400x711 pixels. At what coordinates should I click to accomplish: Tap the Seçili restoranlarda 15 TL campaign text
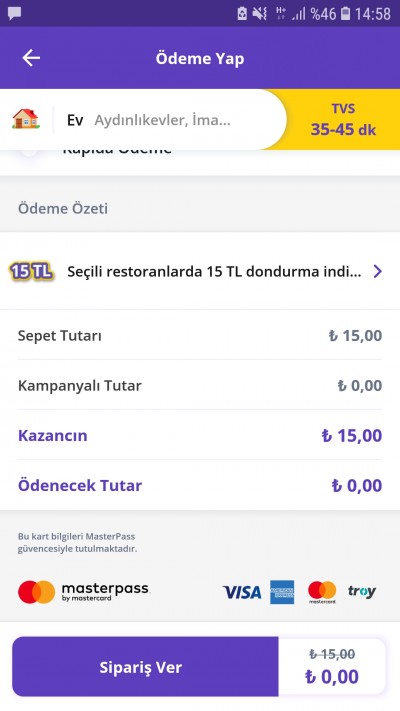coord(214,272)
